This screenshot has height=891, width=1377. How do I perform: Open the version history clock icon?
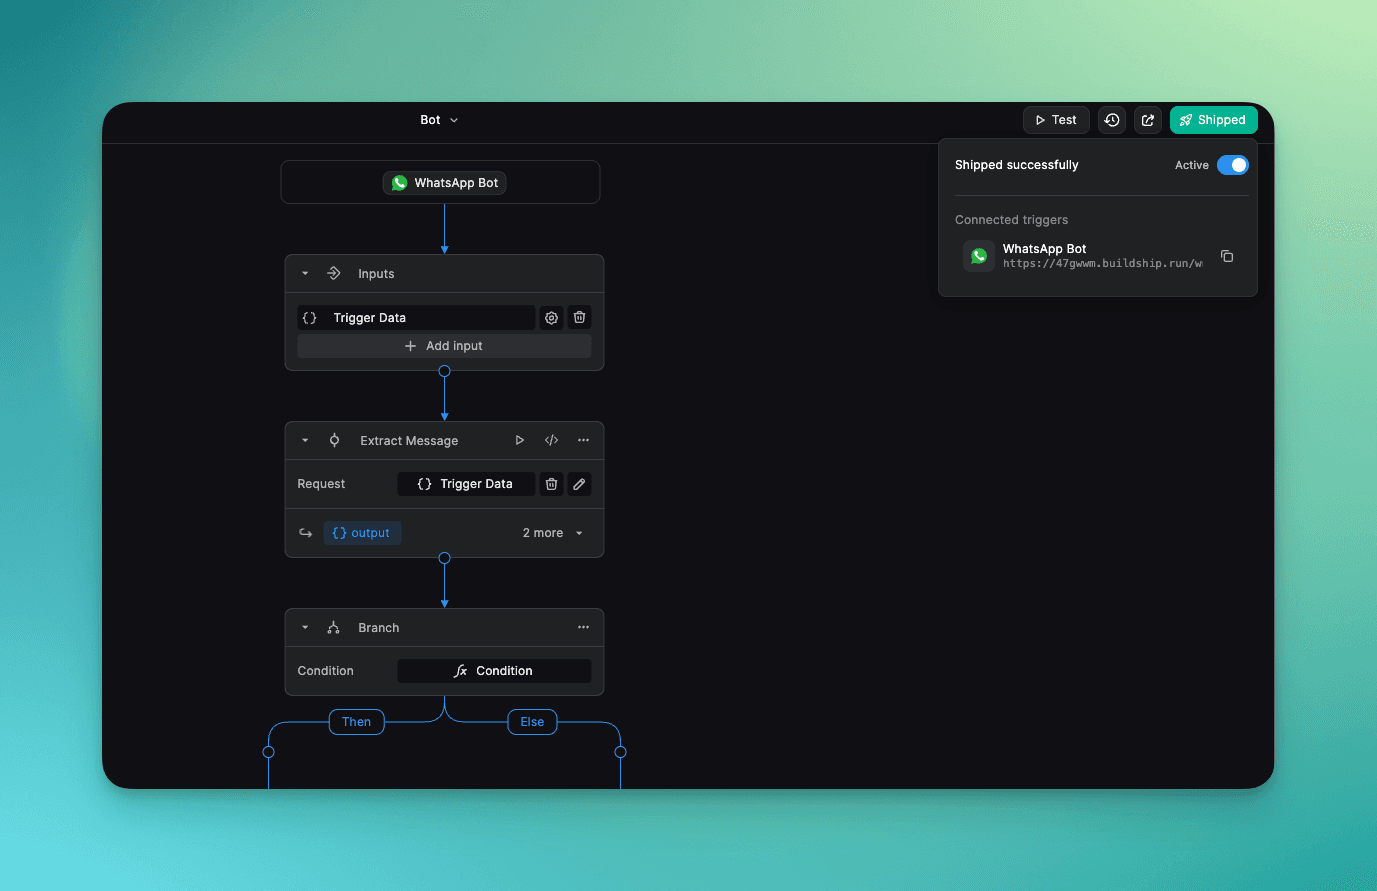pyautogui.click(x=1112, y=120)
